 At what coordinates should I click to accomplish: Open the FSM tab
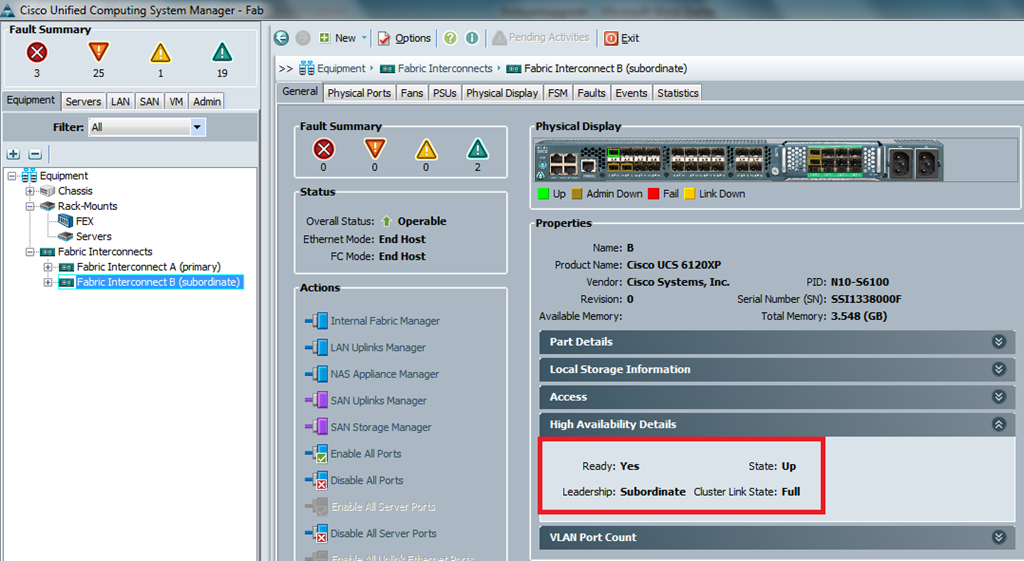click(558, 93)
